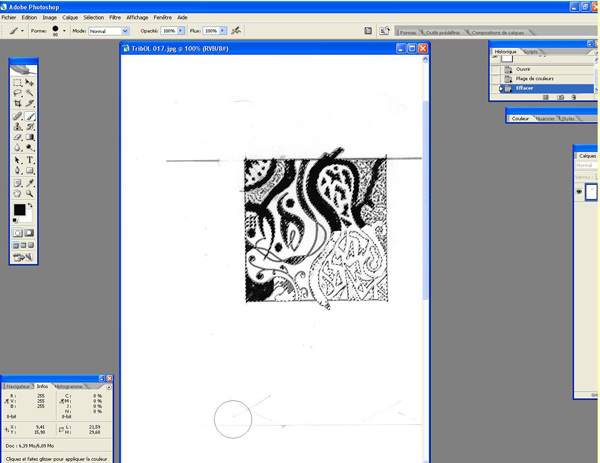Select the Crop tool
Image resolution: width=600 pixels, height=463 pixels.
18,103
